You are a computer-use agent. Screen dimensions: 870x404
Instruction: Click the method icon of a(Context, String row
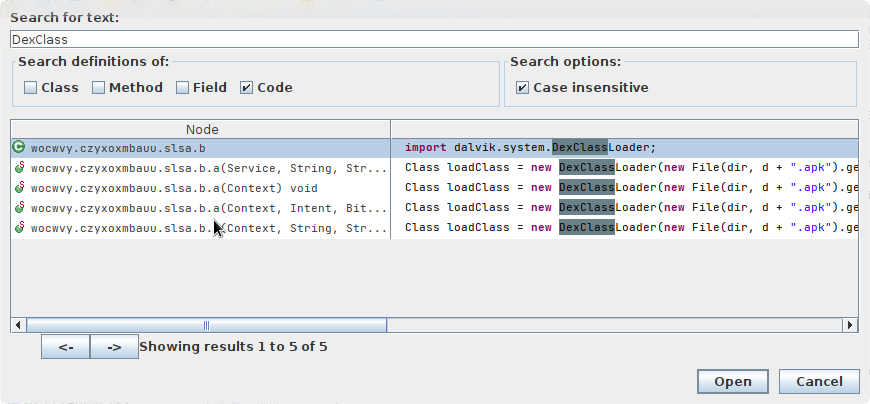19,228
